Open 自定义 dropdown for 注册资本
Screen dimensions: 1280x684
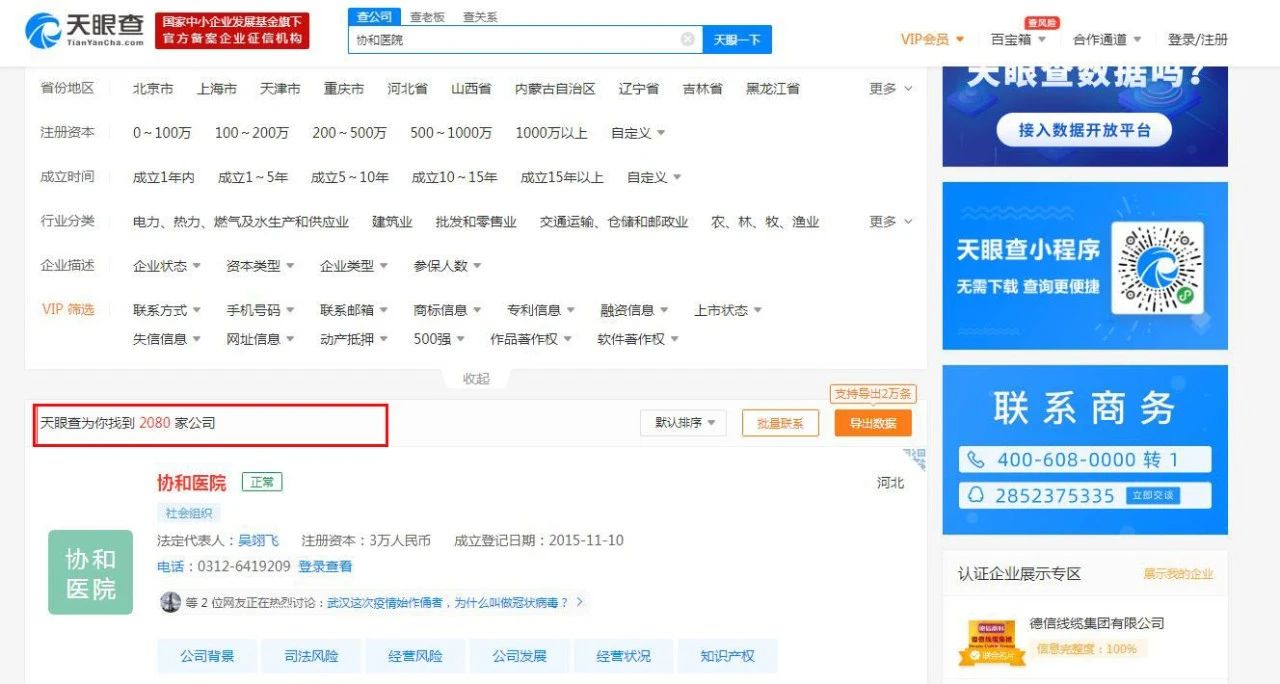click(638, 132)
